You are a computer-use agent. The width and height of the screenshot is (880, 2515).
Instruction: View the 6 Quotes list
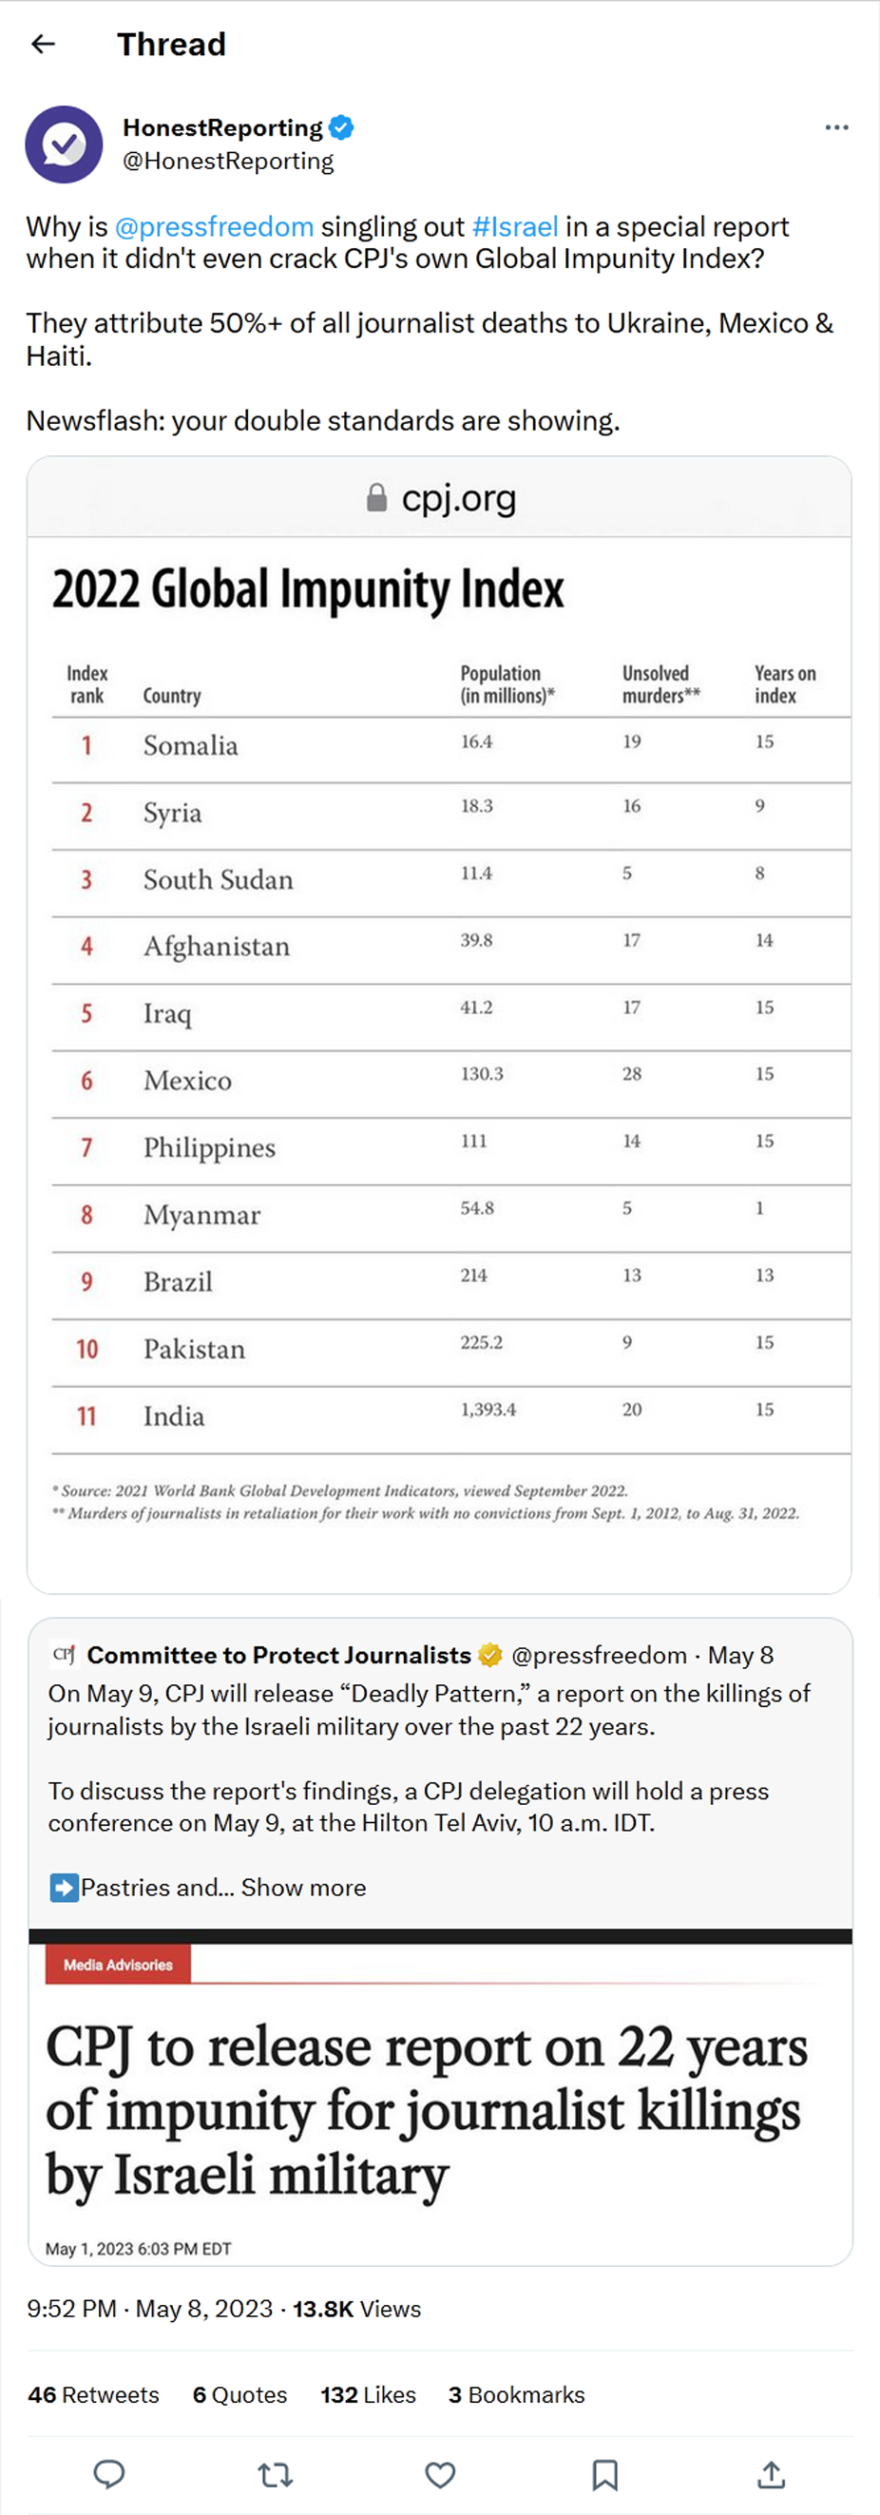240,2394
